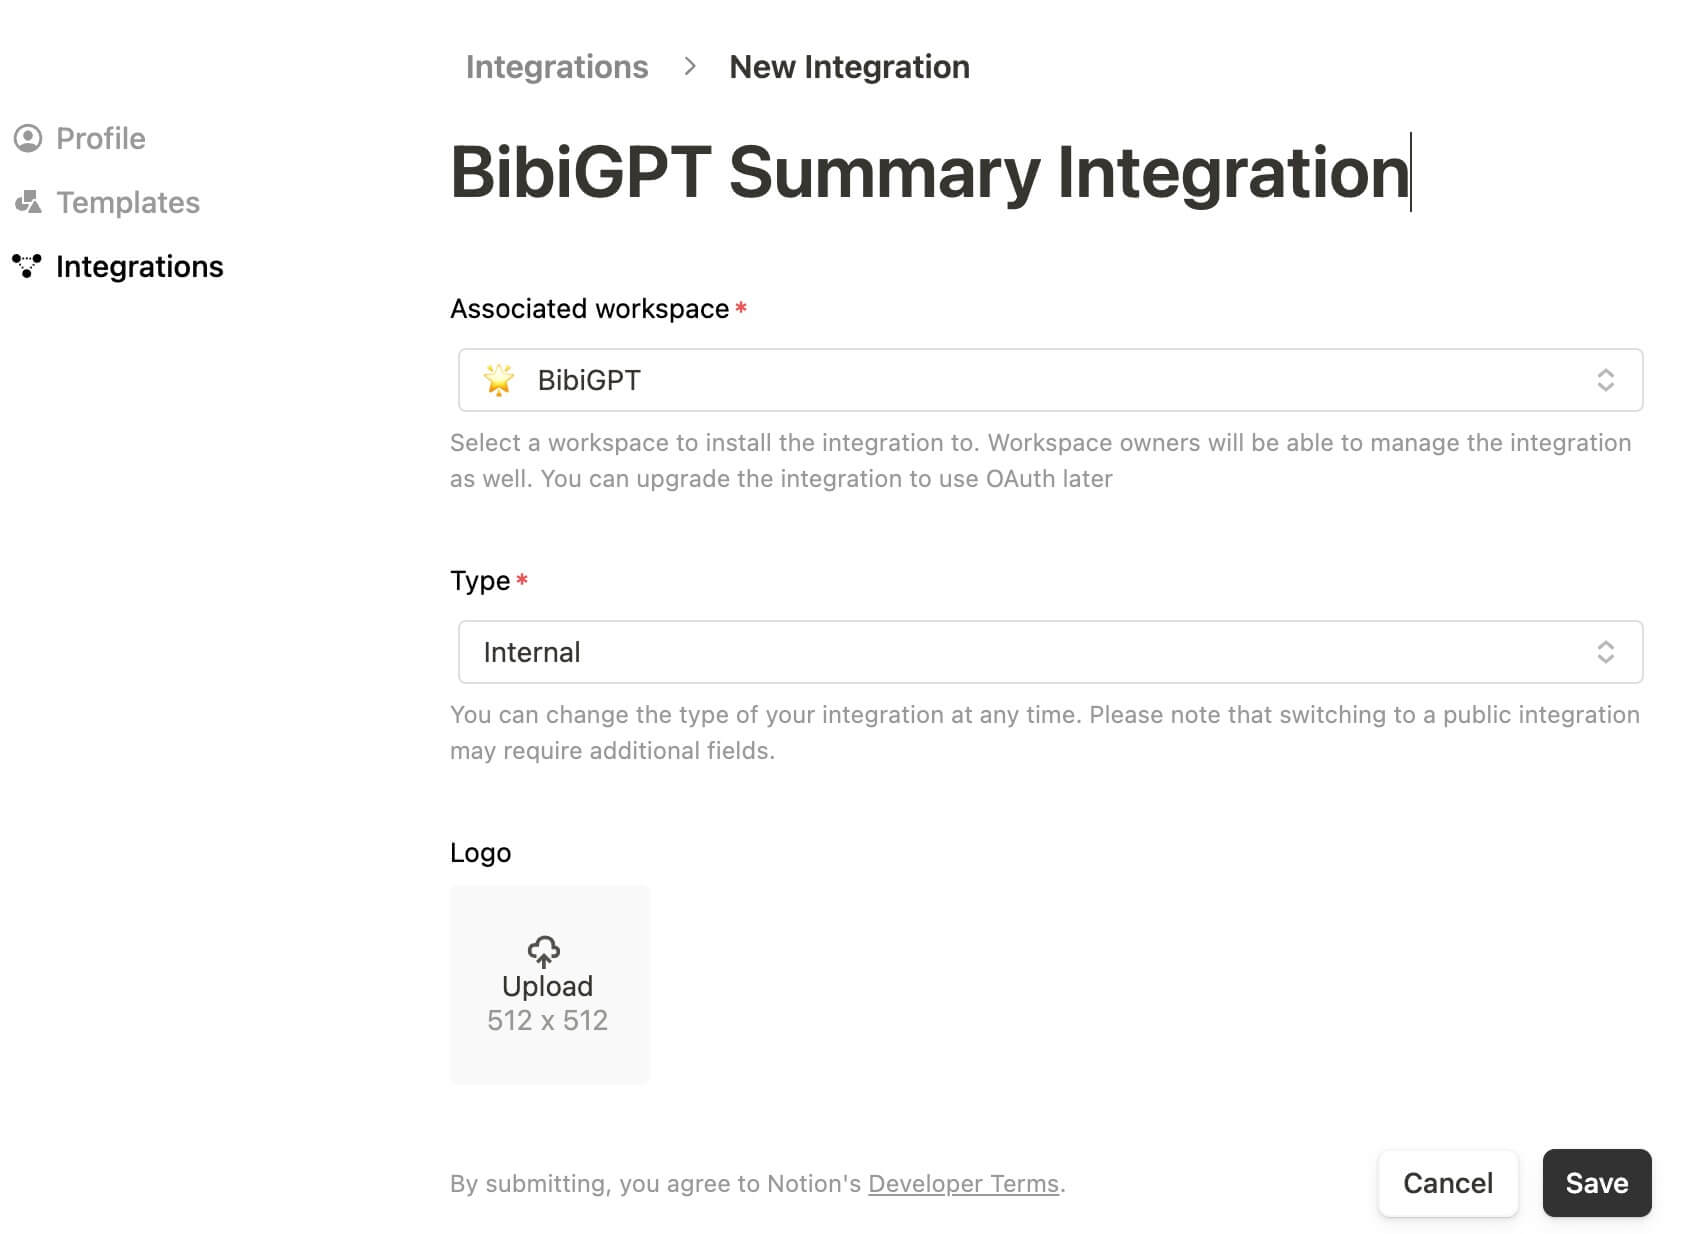Navigate back via Integrations breadcrumb link

coord(557,67)
